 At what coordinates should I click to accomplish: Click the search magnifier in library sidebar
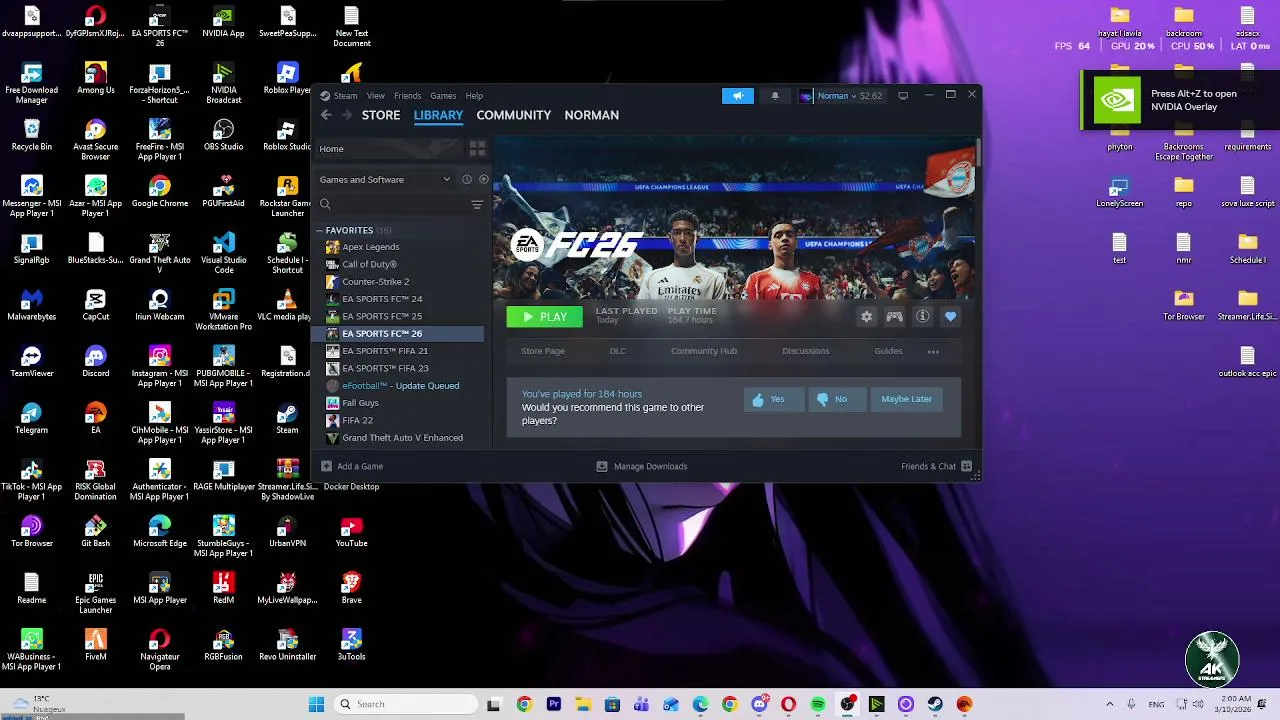coord(325,204)
